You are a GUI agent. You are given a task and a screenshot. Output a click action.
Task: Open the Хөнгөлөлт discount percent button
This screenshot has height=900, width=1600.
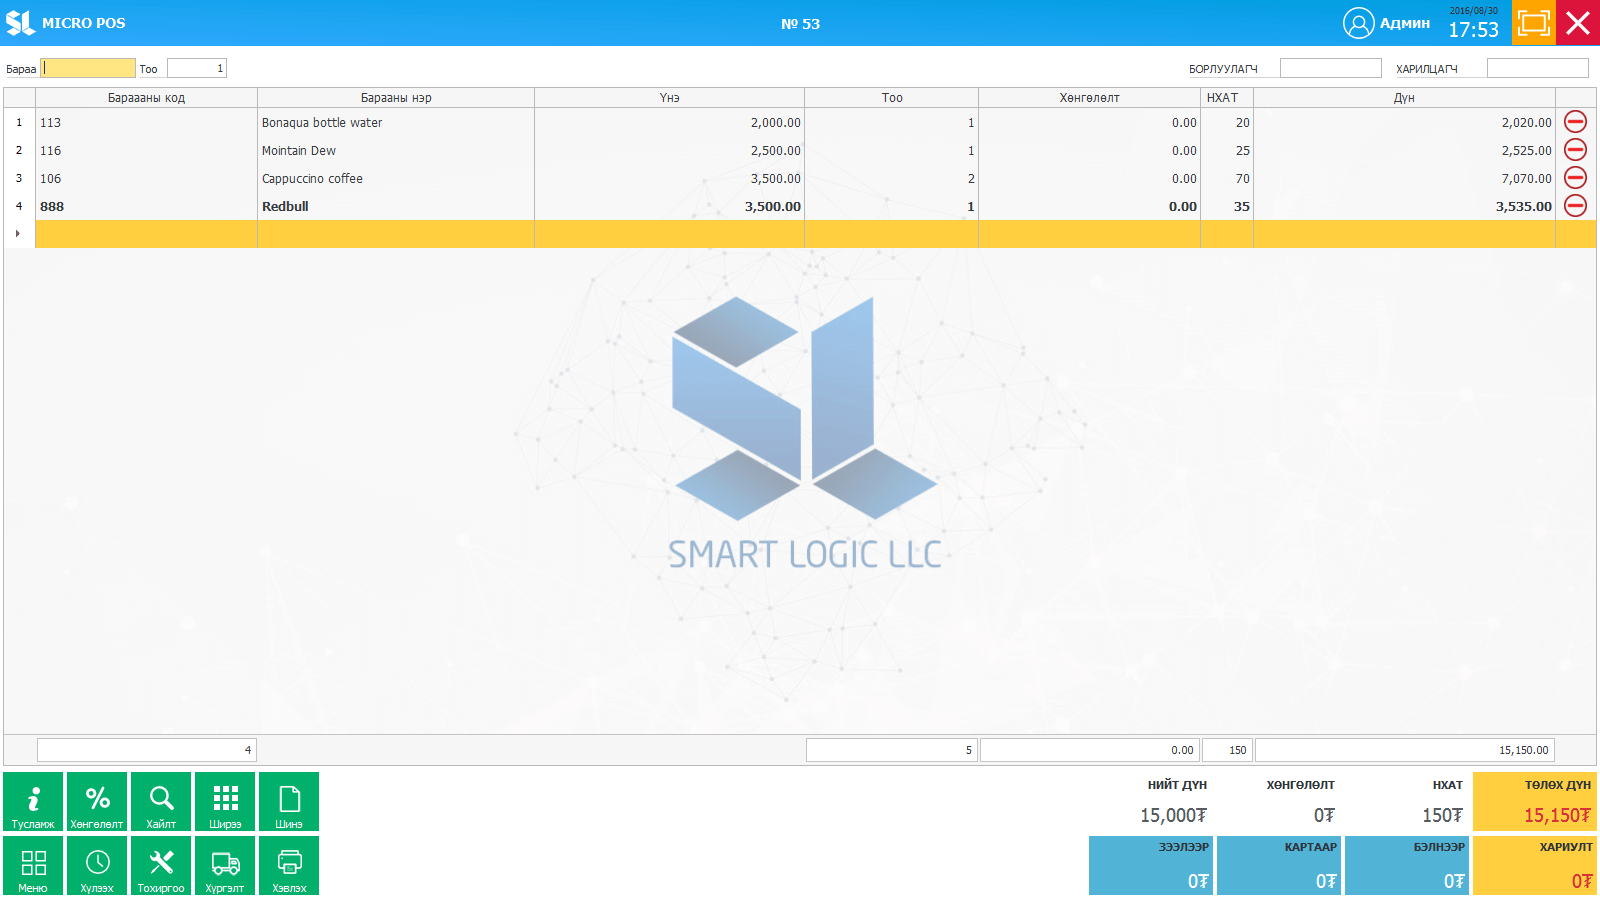click(97, 801)
